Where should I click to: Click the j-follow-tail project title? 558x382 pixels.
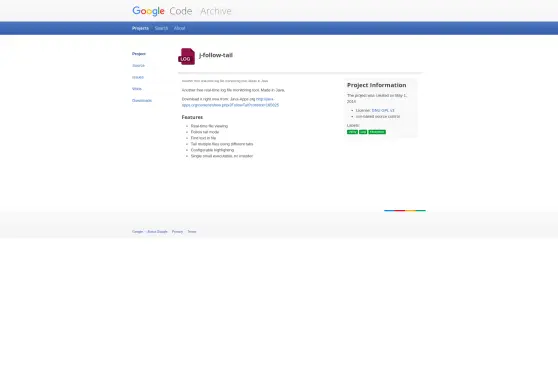[216, 55]
